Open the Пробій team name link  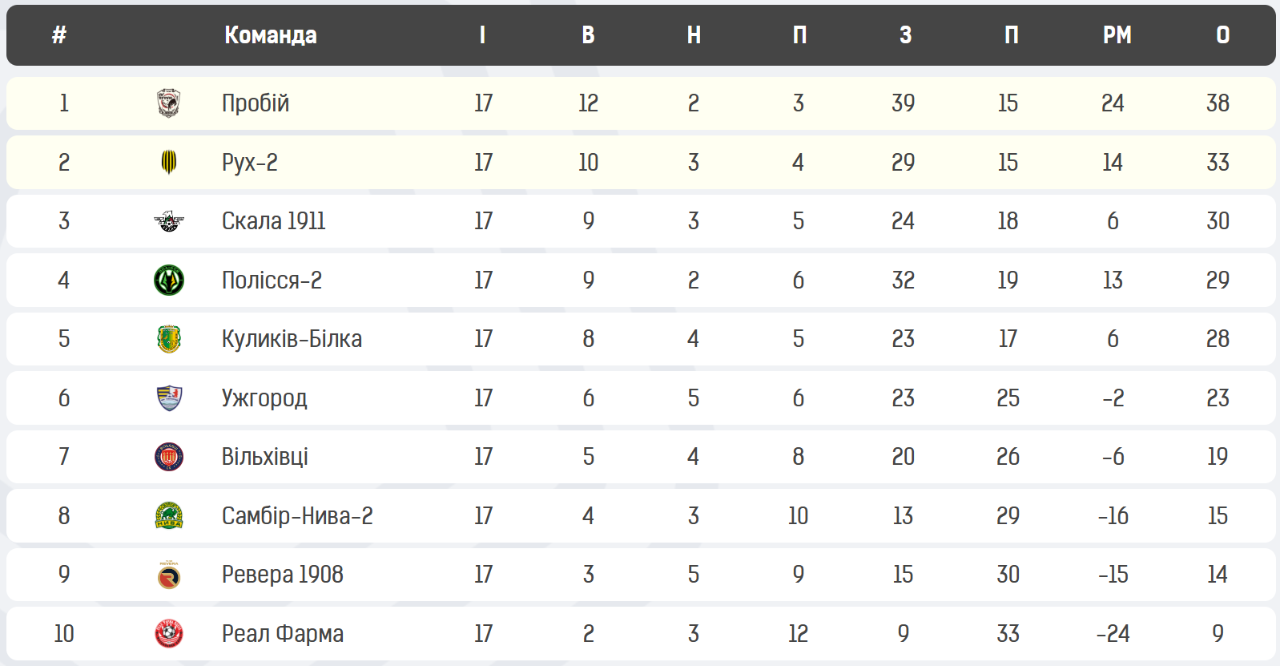coord(256,103)
